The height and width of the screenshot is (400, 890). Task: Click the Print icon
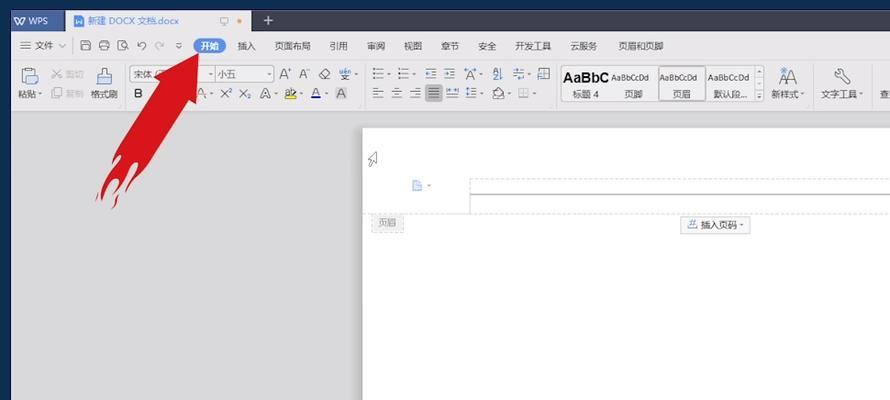click(x=104, y=46)
